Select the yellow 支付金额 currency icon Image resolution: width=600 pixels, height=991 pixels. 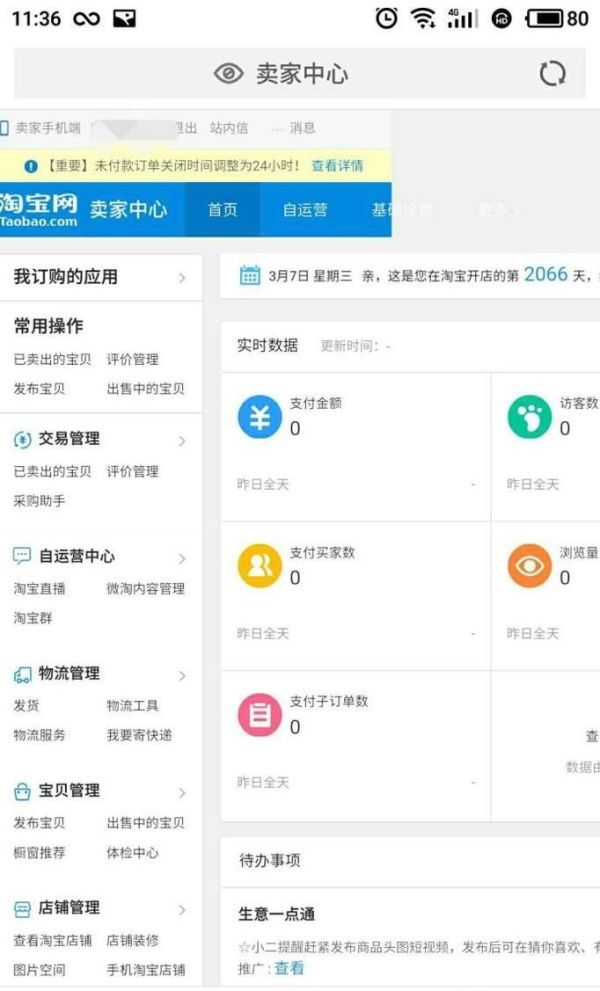coord(258,417)
